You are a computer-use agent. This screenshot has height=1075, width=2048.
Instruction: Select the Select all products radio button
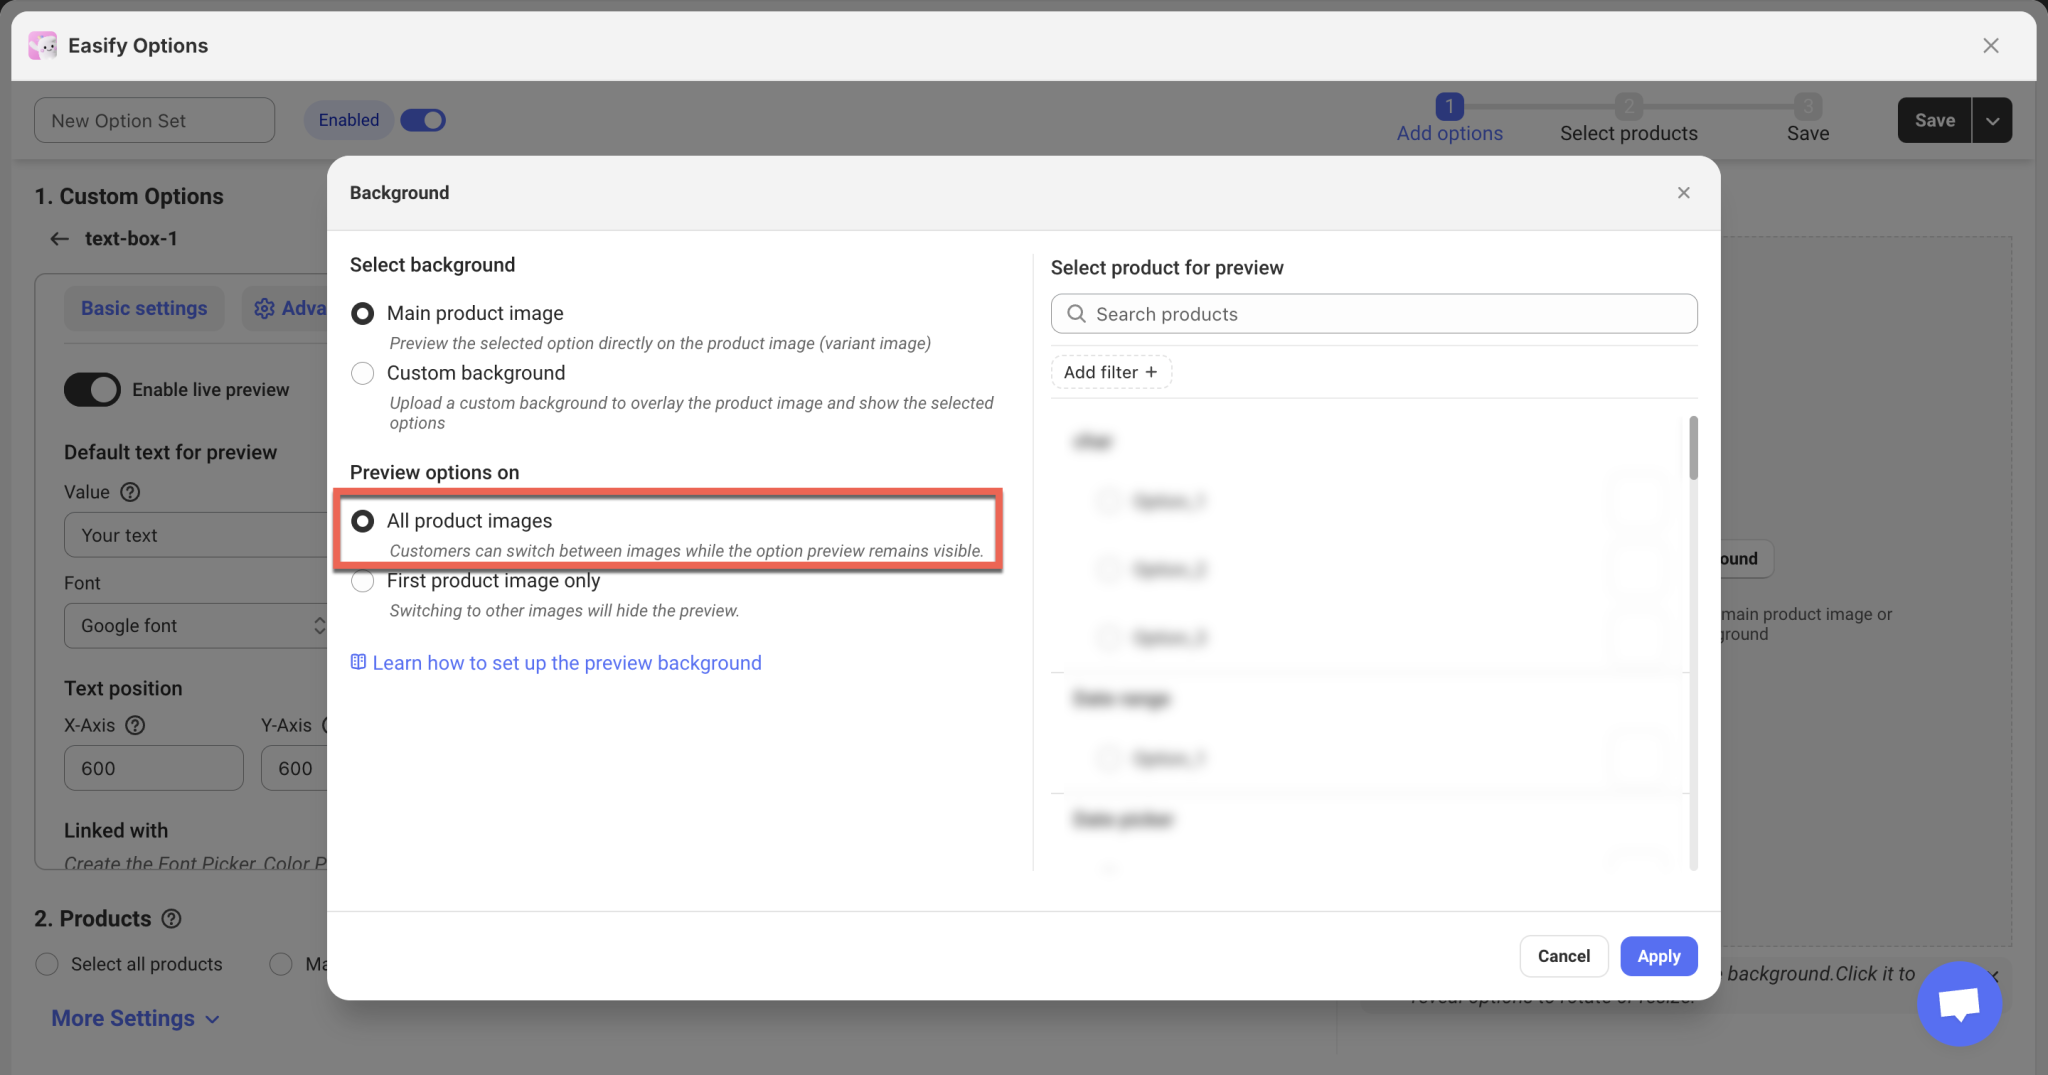[x=47, y=964]
